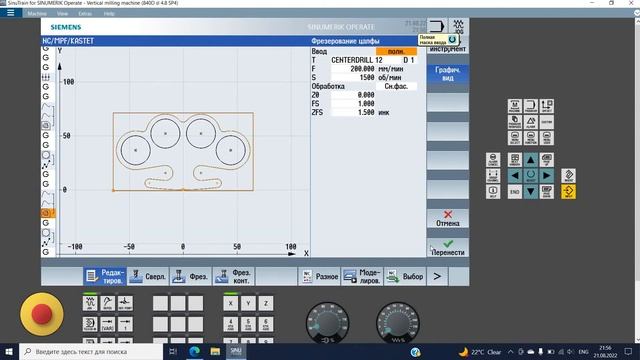Click the [VAR] increment key

pyautogui.click(x=107, y=324)
